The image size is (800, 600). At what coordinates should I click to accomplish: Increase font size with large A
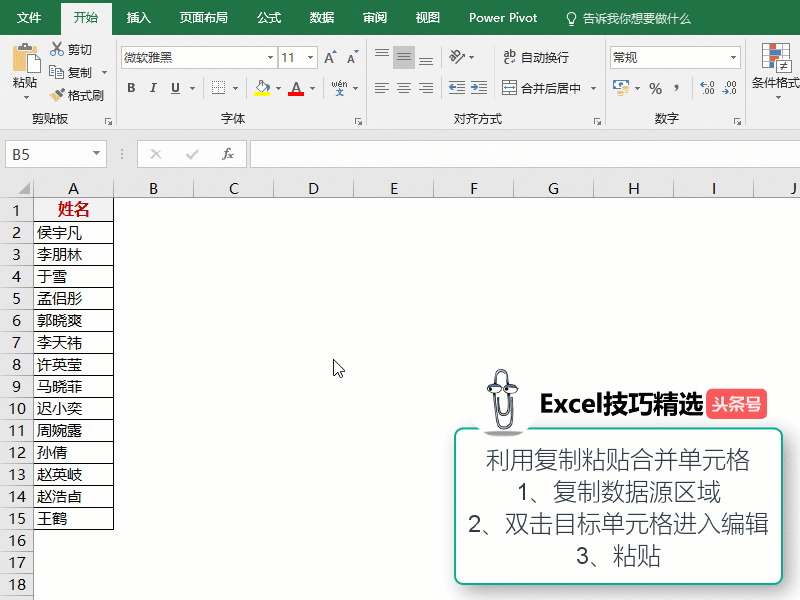coord(330,57)
